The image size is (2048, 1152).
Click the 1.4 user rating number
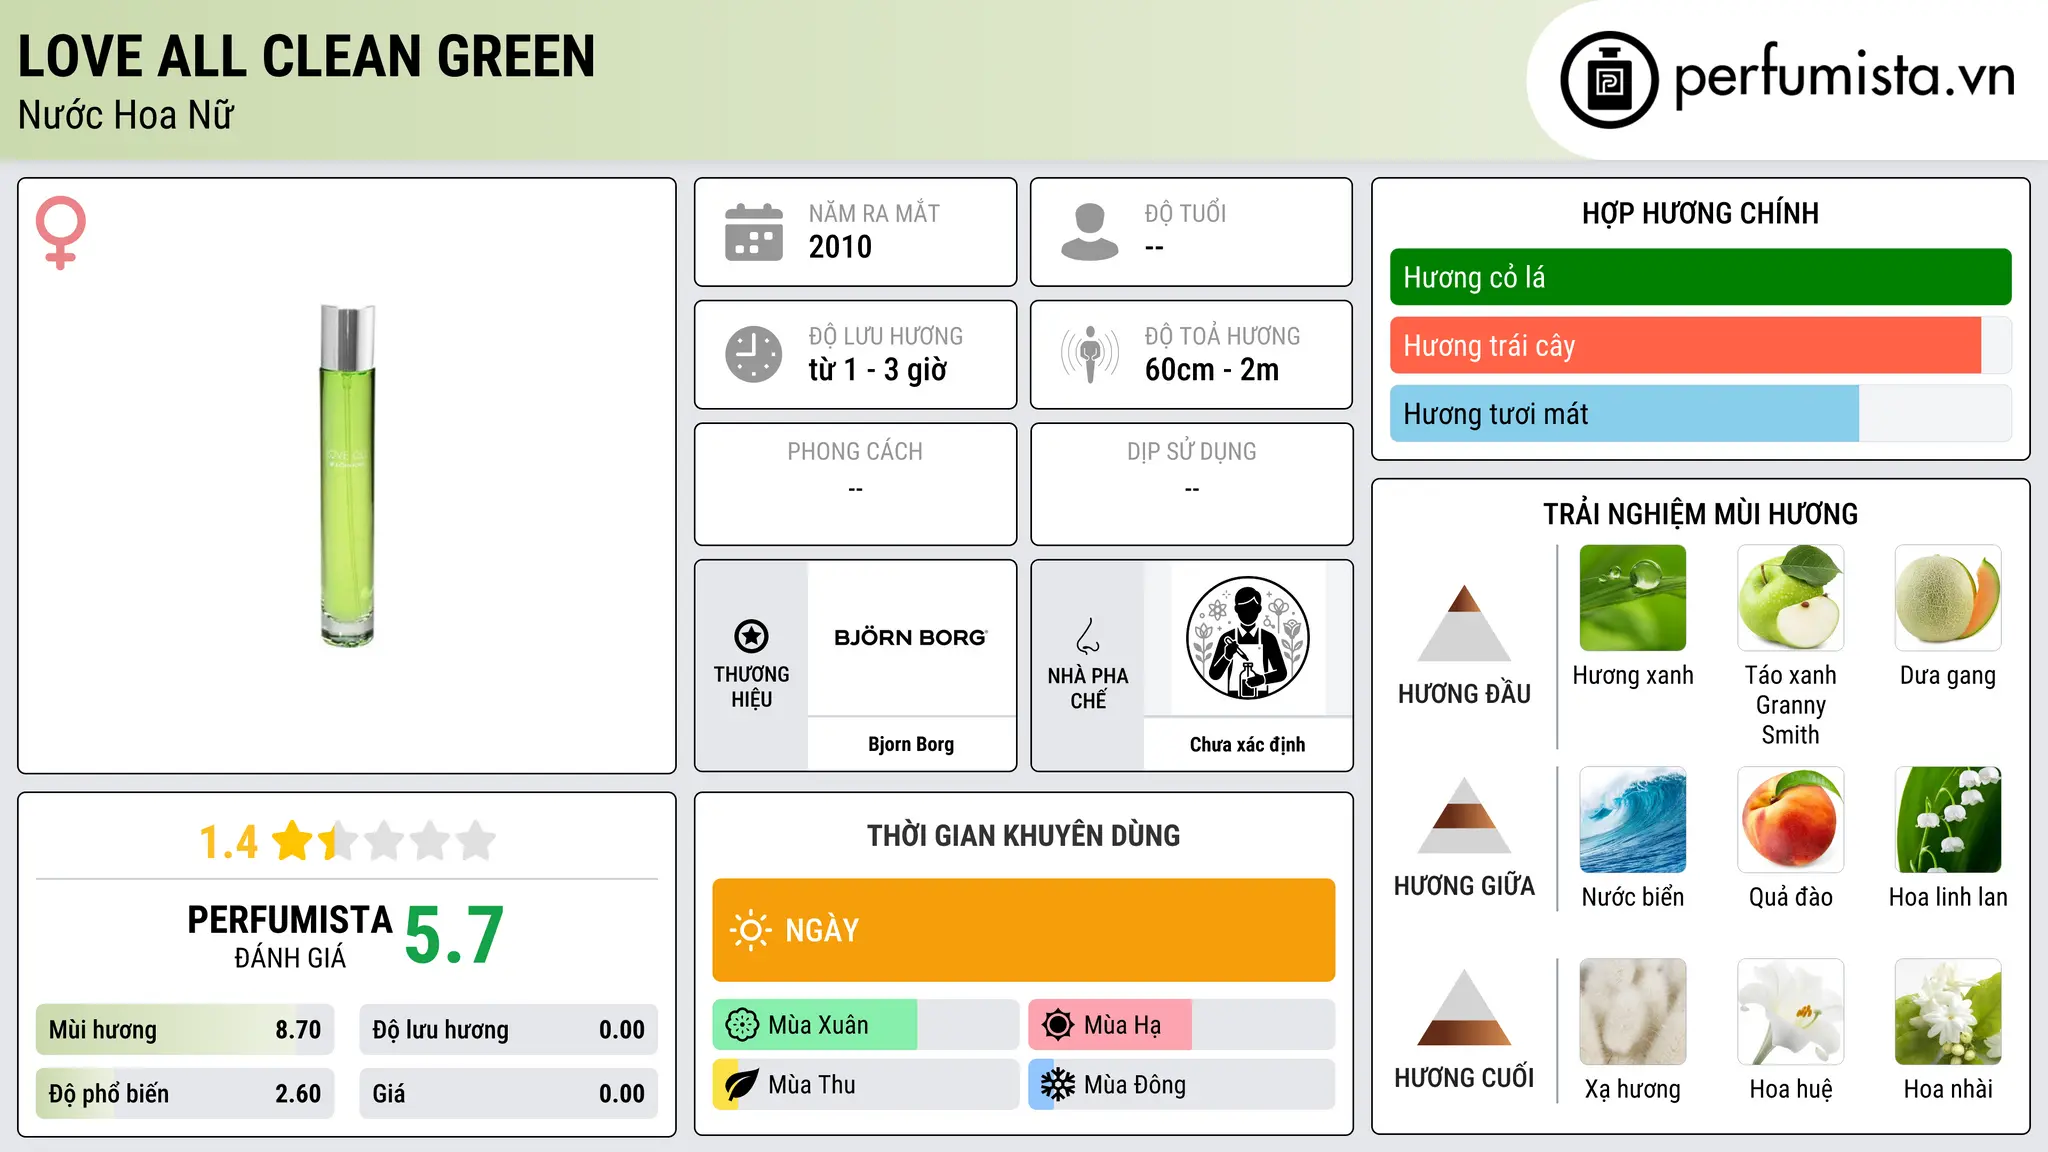[229, 842]
